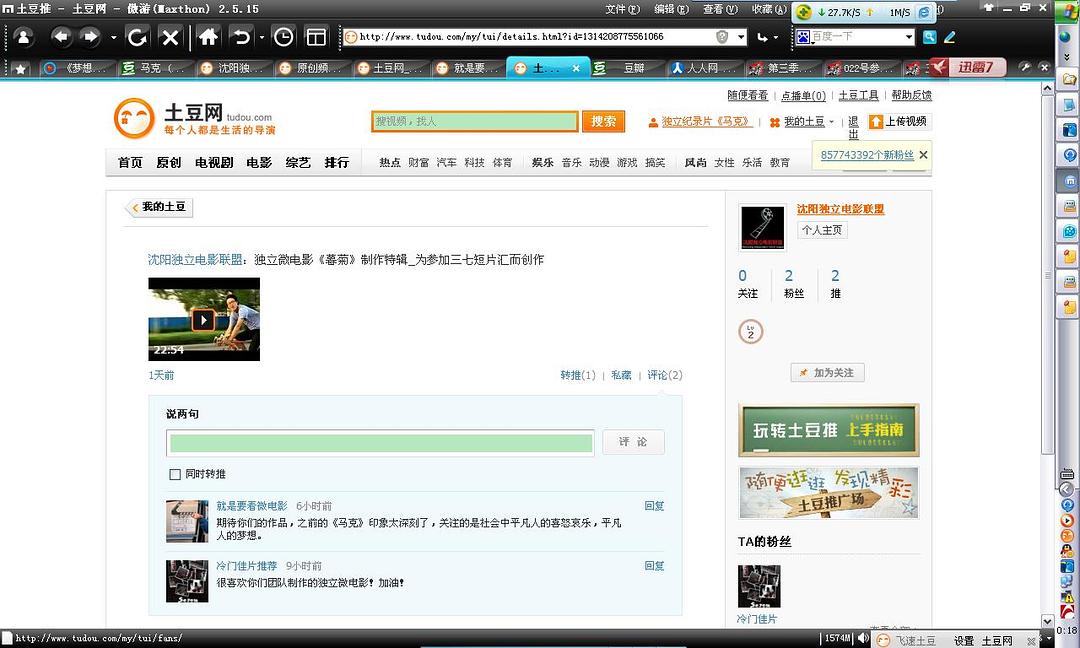Screen dimensions: 1080x648
Task: Open the 文件(F) menu
Action: (622, 9)
